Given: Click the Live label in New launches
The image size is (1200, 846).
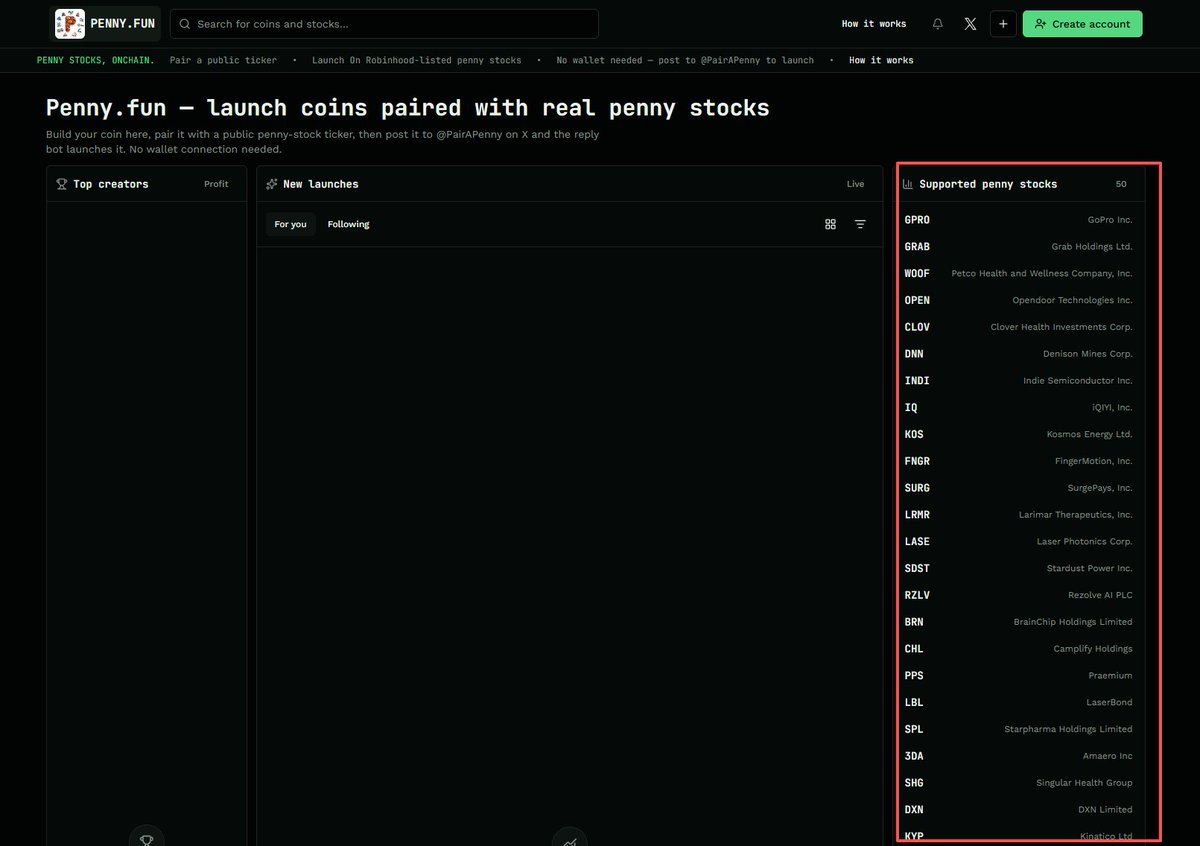Looking at the screenshot, I should (x=855, y=184).
